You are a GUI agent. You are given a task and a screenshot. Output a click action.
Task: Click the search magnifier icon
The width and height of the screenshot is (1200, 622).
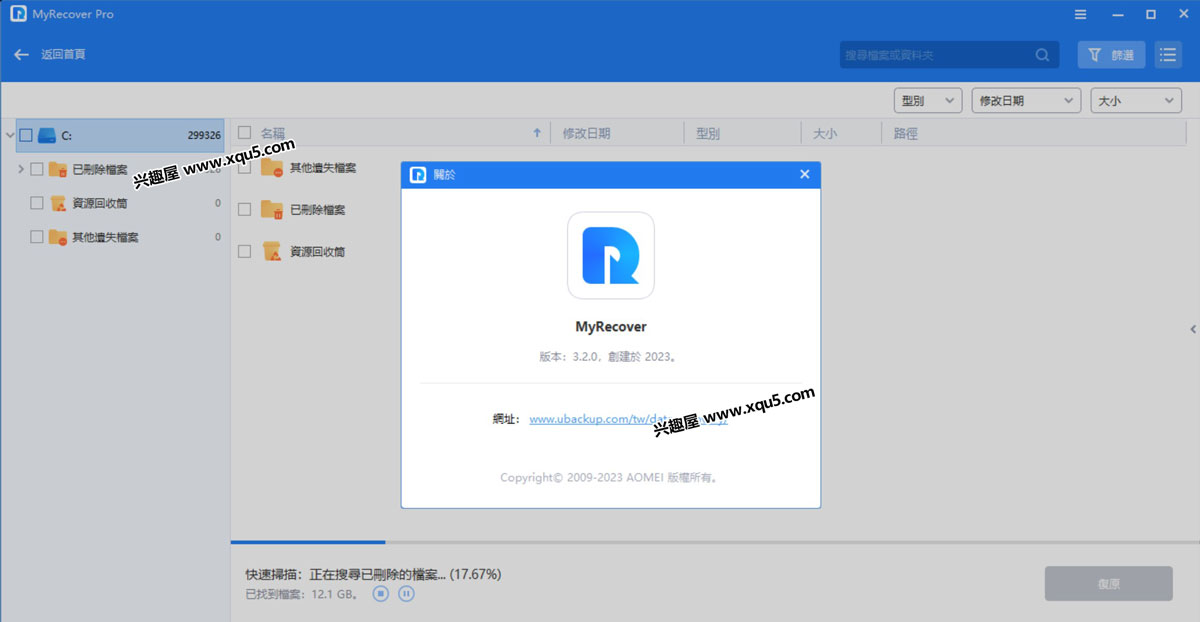(x=1043, y=55)
